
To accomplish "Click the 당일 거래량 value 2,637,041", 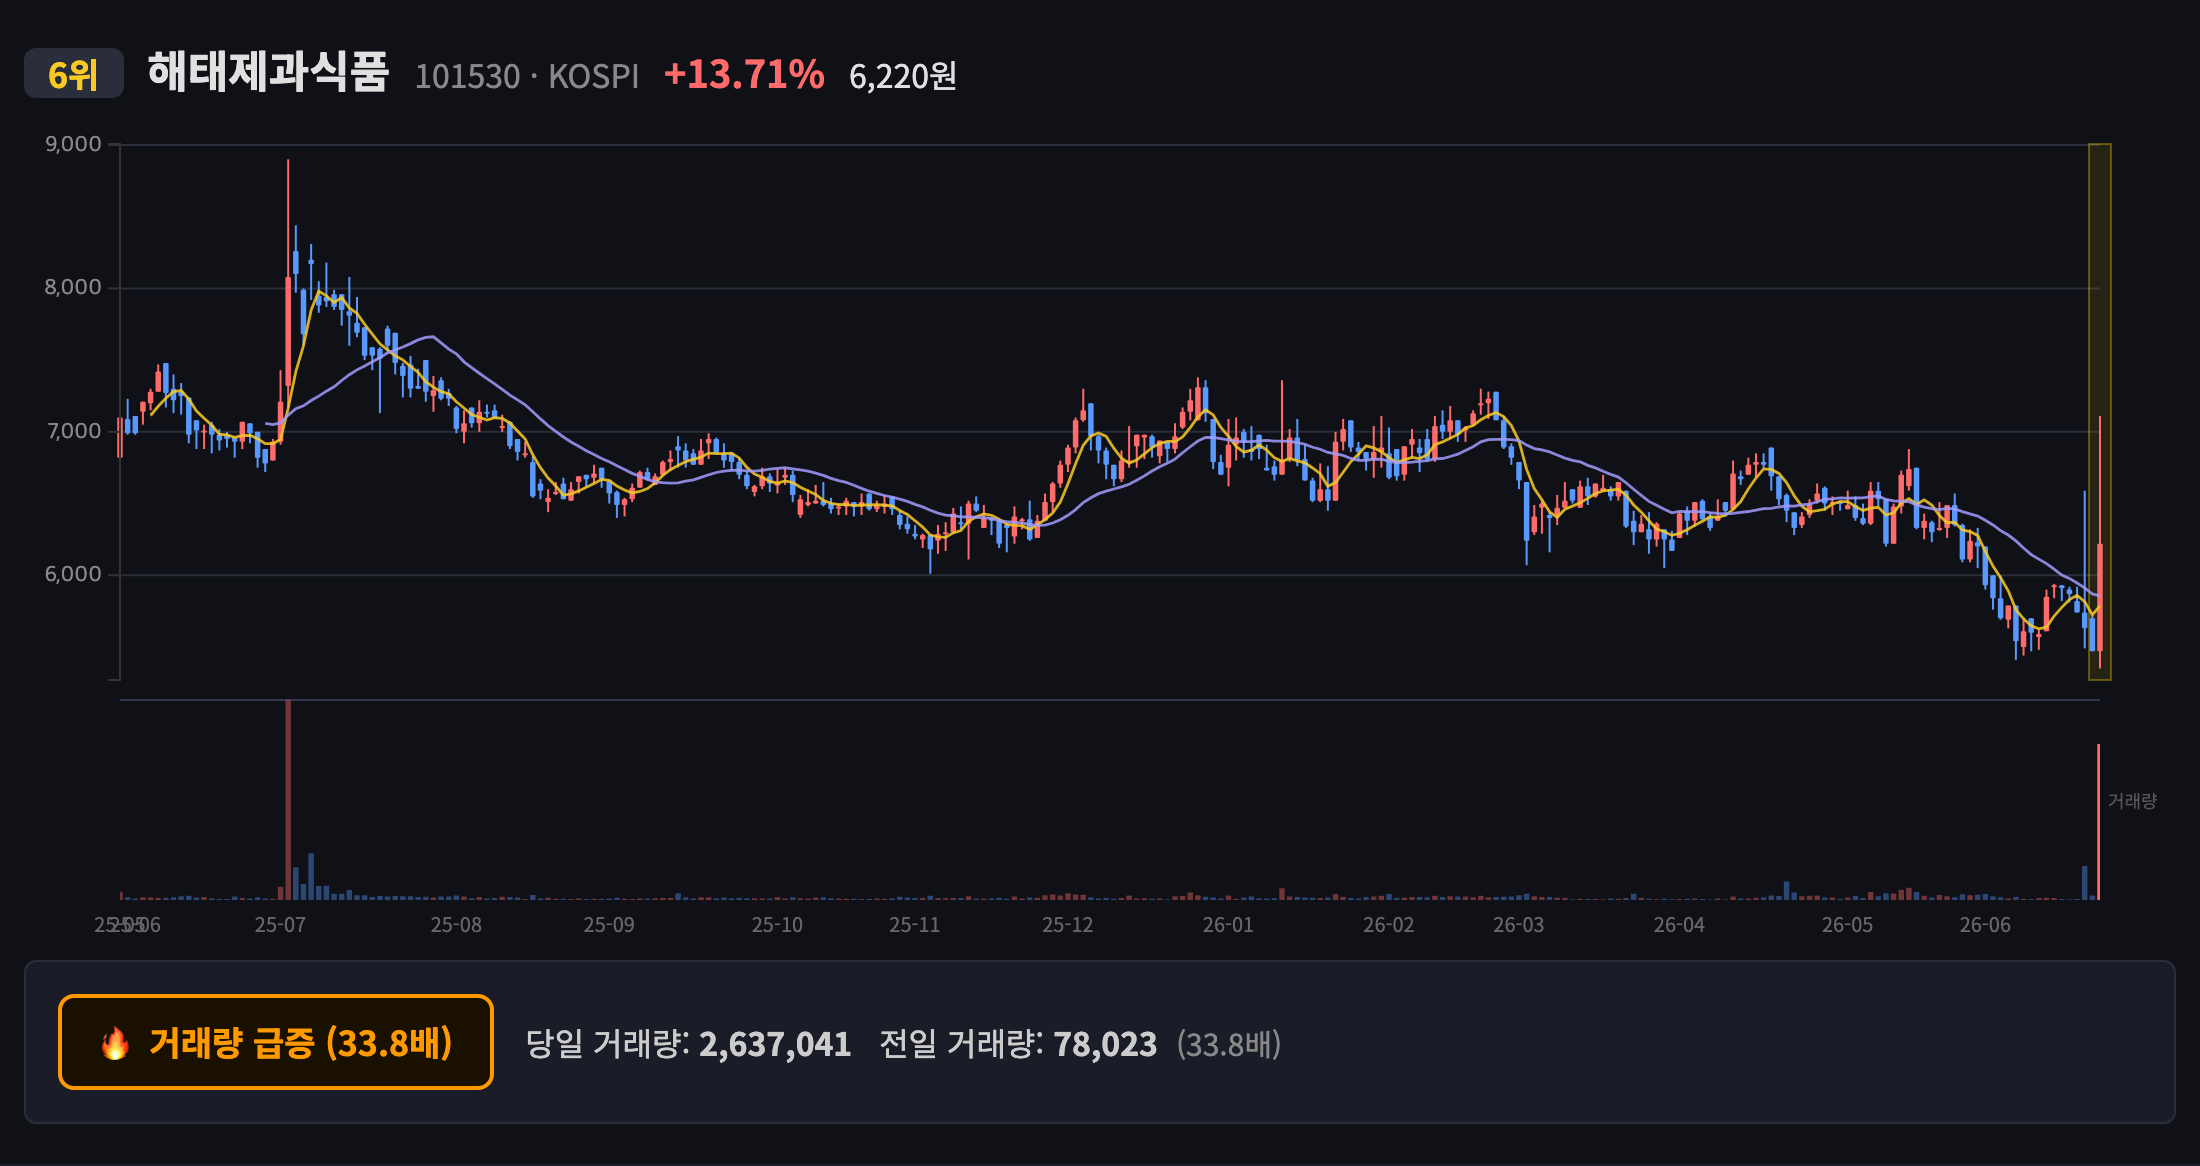I will (775, 1044).
